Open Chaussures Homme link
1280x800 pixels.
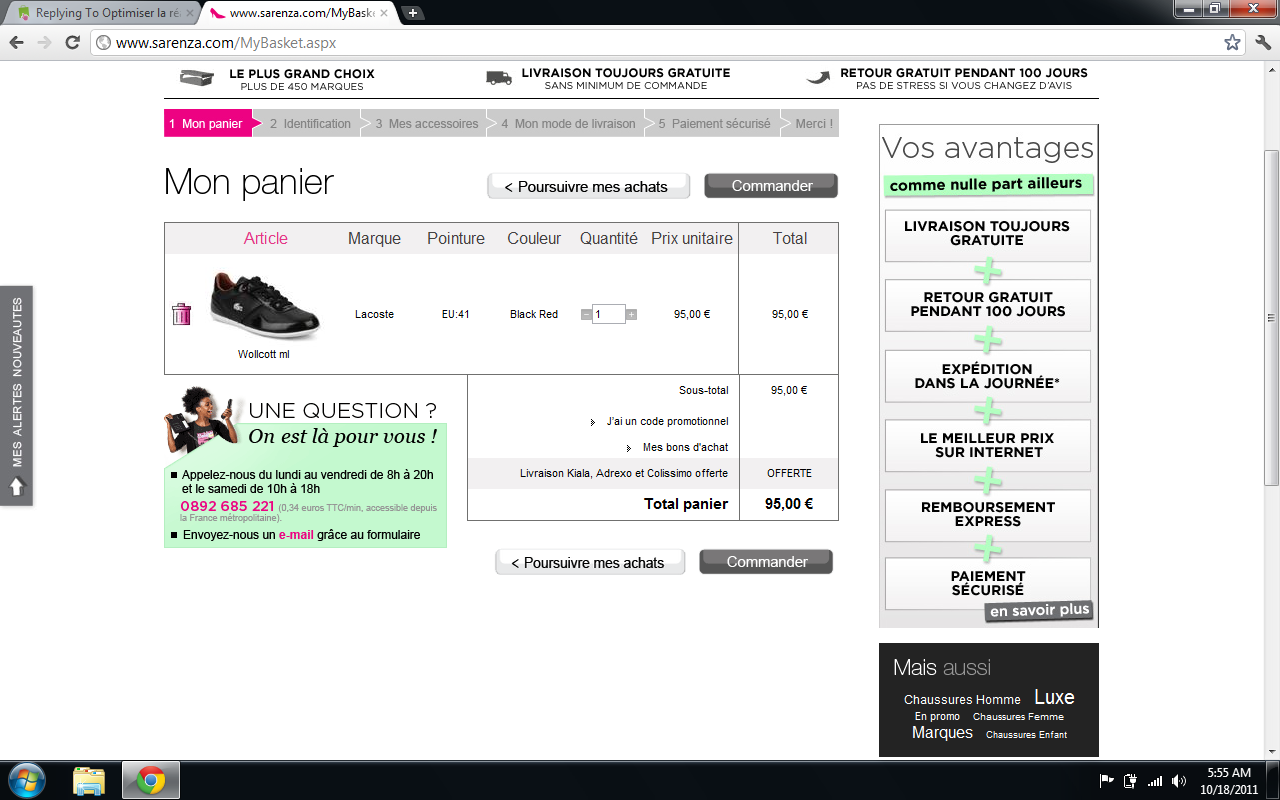pos(962,700)
